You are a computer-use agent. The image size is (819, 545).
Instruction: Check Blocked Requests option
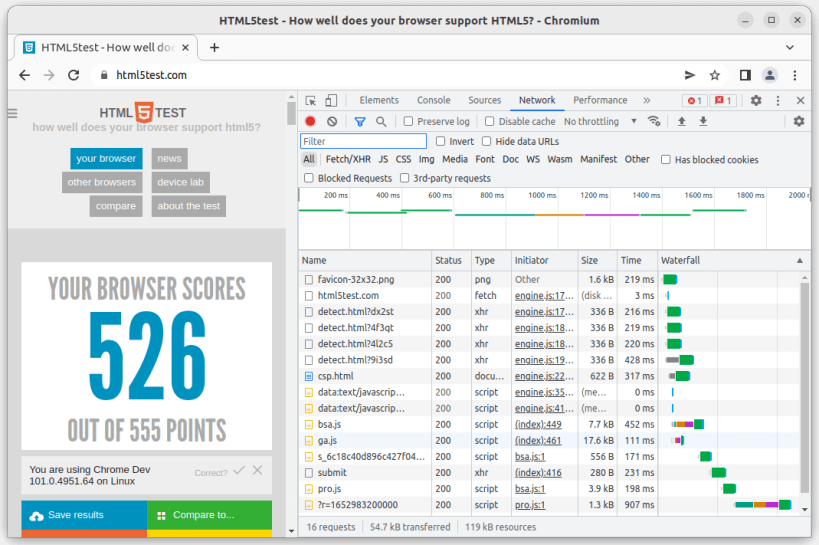click(309, 178)
